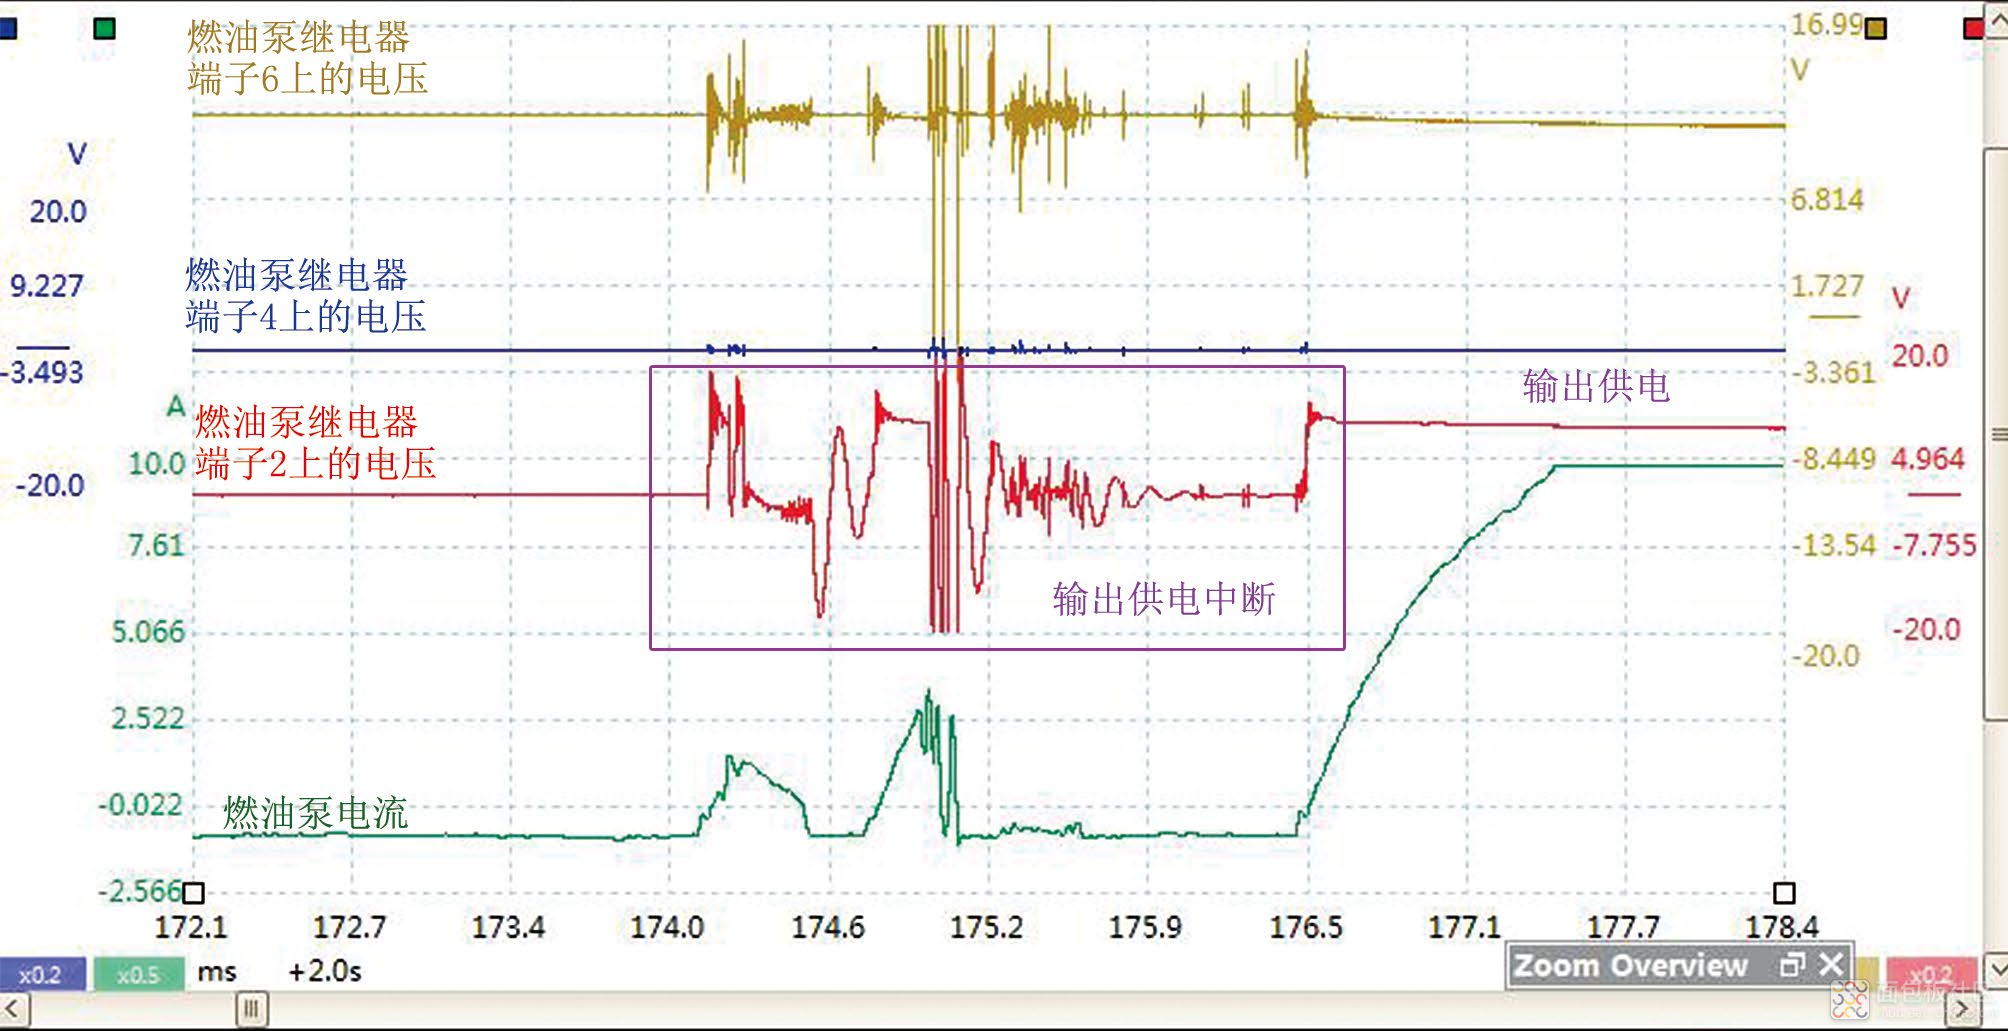2008x1031 pixels.
Task: Click the 9.227 blue axis value
Action: point(46,286)
